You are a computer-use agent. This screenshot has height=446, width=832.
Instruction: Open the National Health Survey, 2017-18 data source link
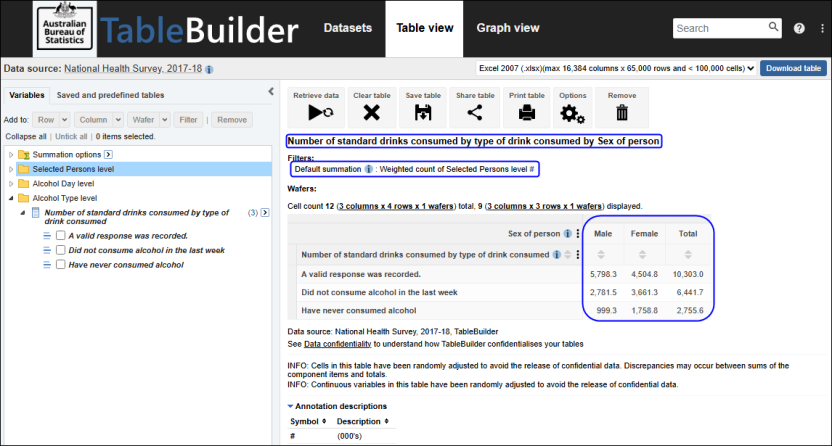tap(133, 69)
